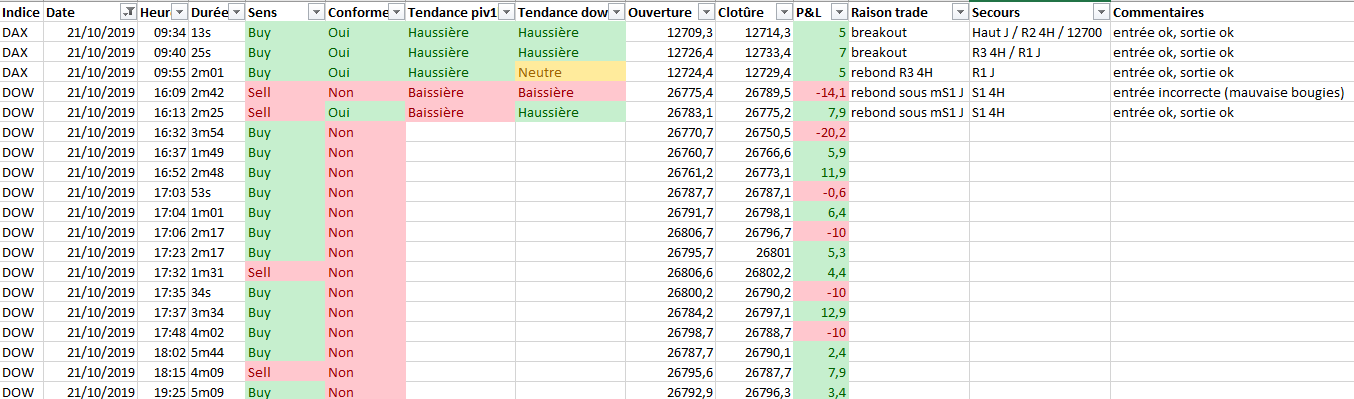Open the Tendance piv1 filter dropdown
The width and height of the screenshot is (1354, 399).
(x=506, y=13)
